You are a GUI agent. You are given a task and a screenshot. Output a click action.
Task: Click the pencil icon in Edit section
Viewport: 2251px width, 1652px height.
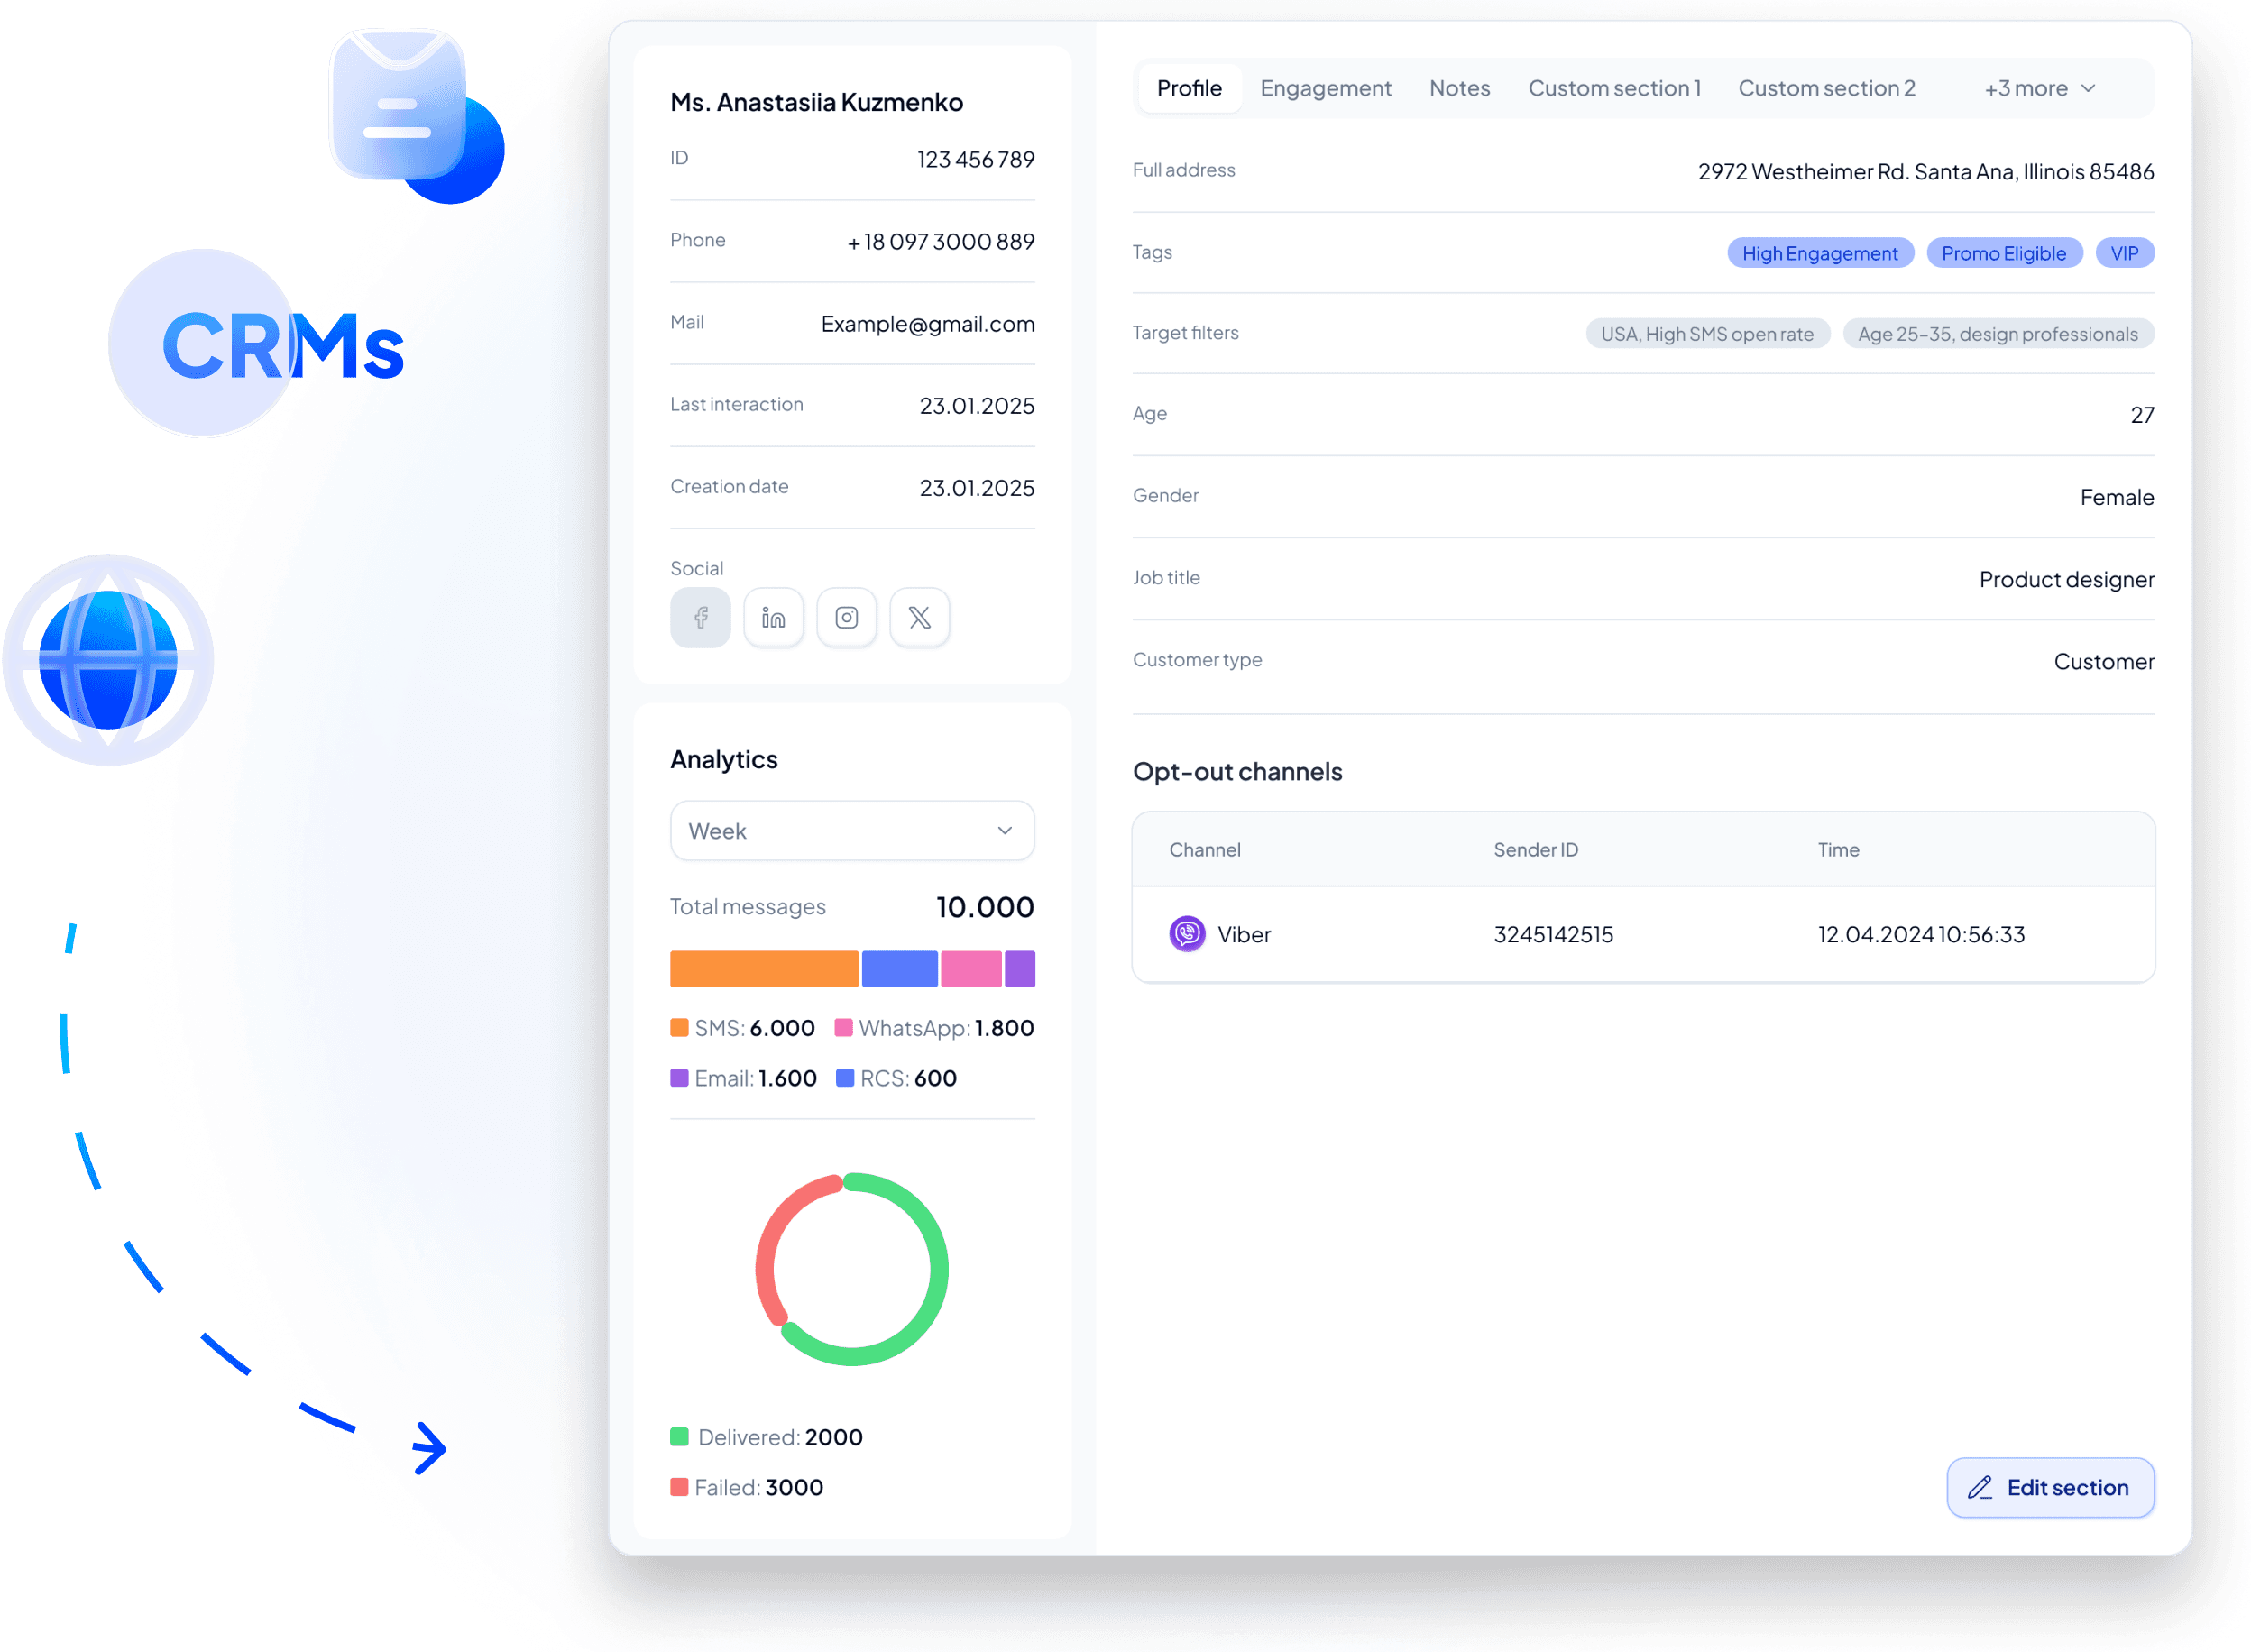[1980, 1488]
